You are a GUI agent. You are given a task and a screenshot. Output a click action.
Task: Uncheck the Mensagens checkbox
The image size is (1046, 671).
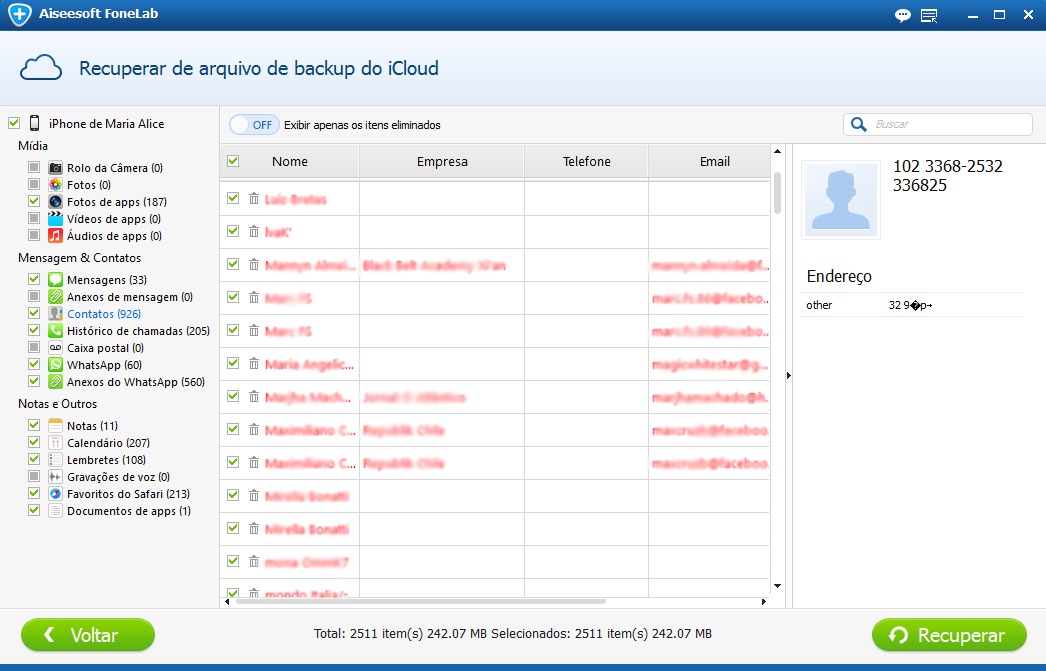[x=34, y=279]
